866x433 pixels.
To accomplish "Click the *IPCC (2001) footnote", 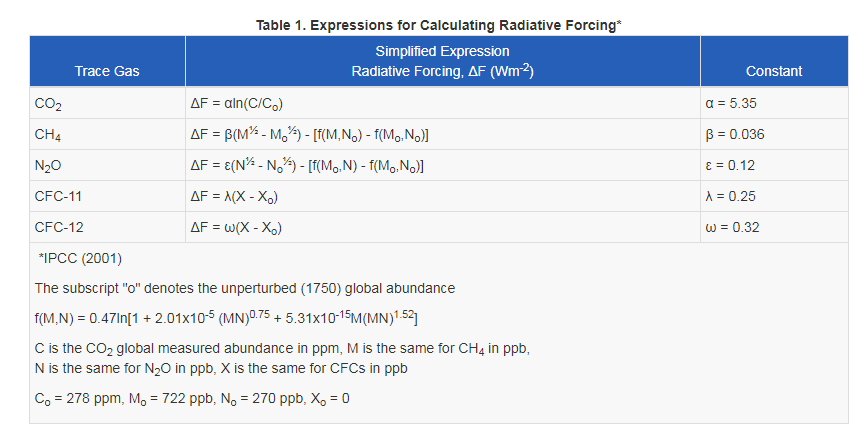I will (81, 258).
